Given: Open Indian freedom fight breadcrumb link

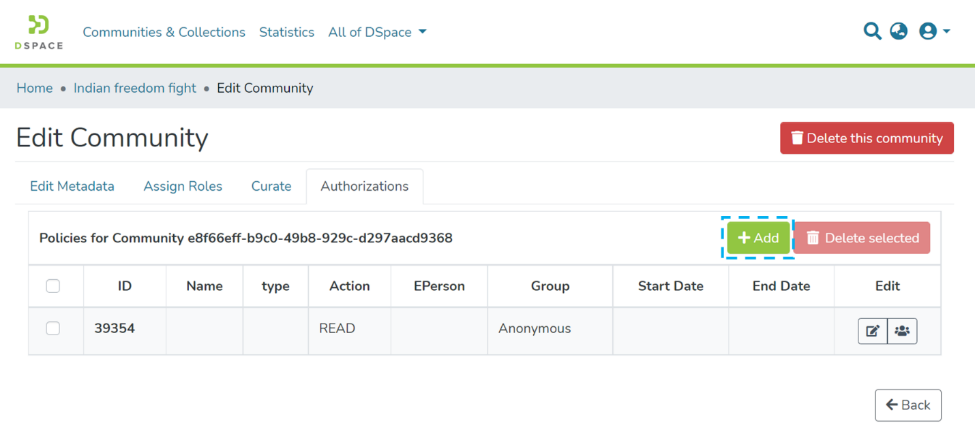Looking at the screenshot, I should coord(135,88).
